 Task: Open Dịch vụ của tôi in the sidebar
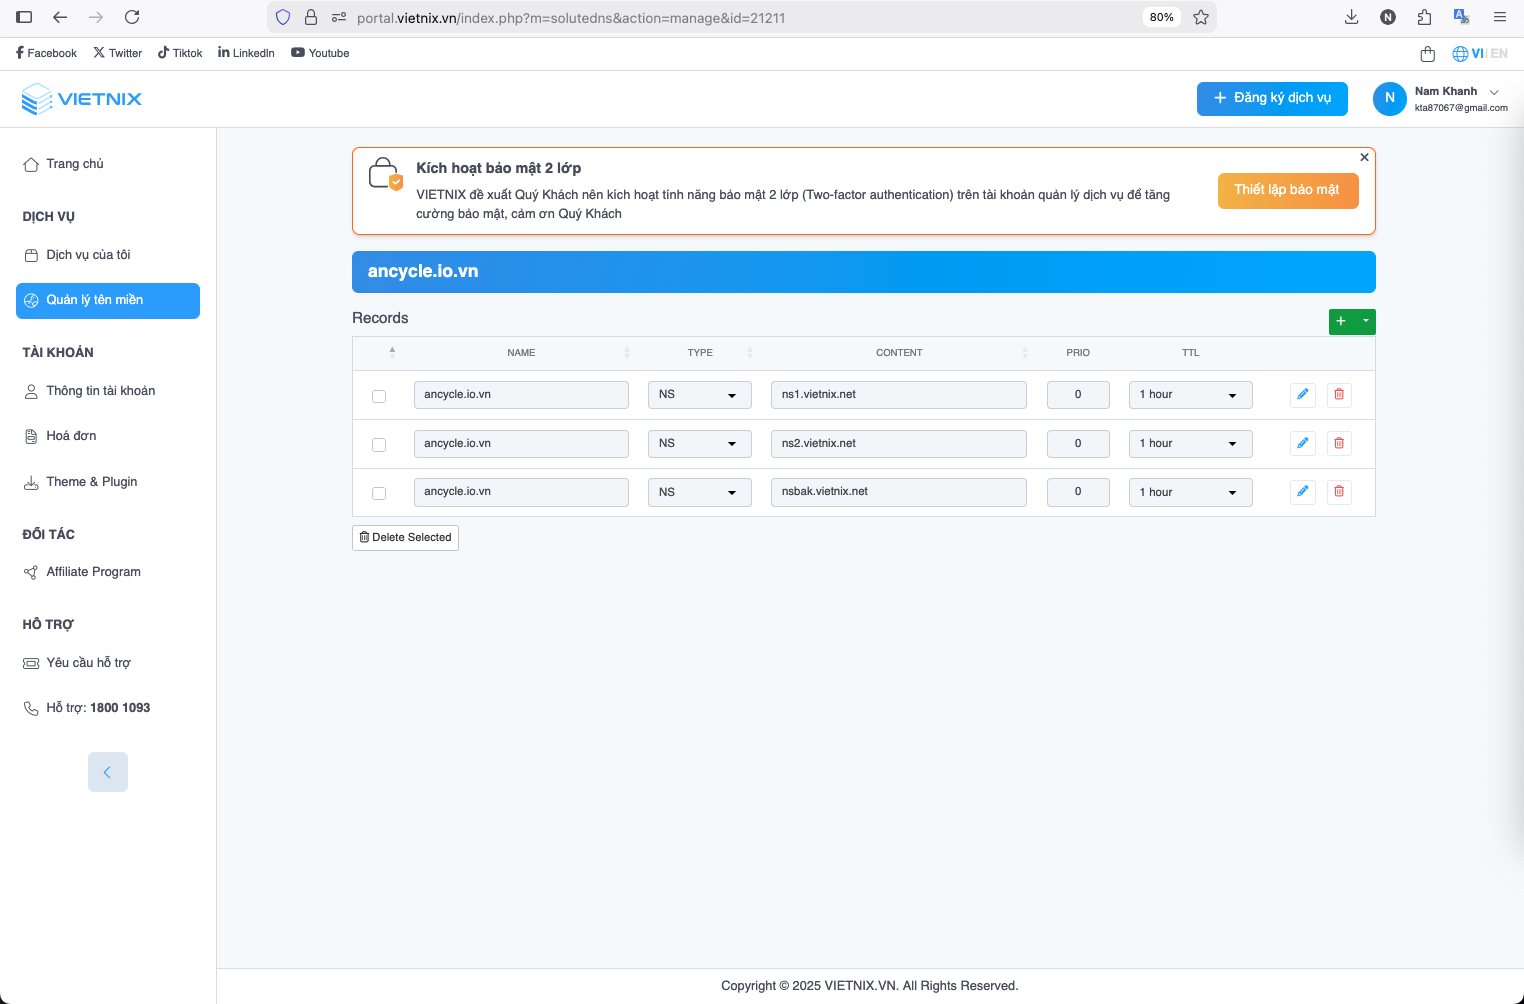[88, 255]
